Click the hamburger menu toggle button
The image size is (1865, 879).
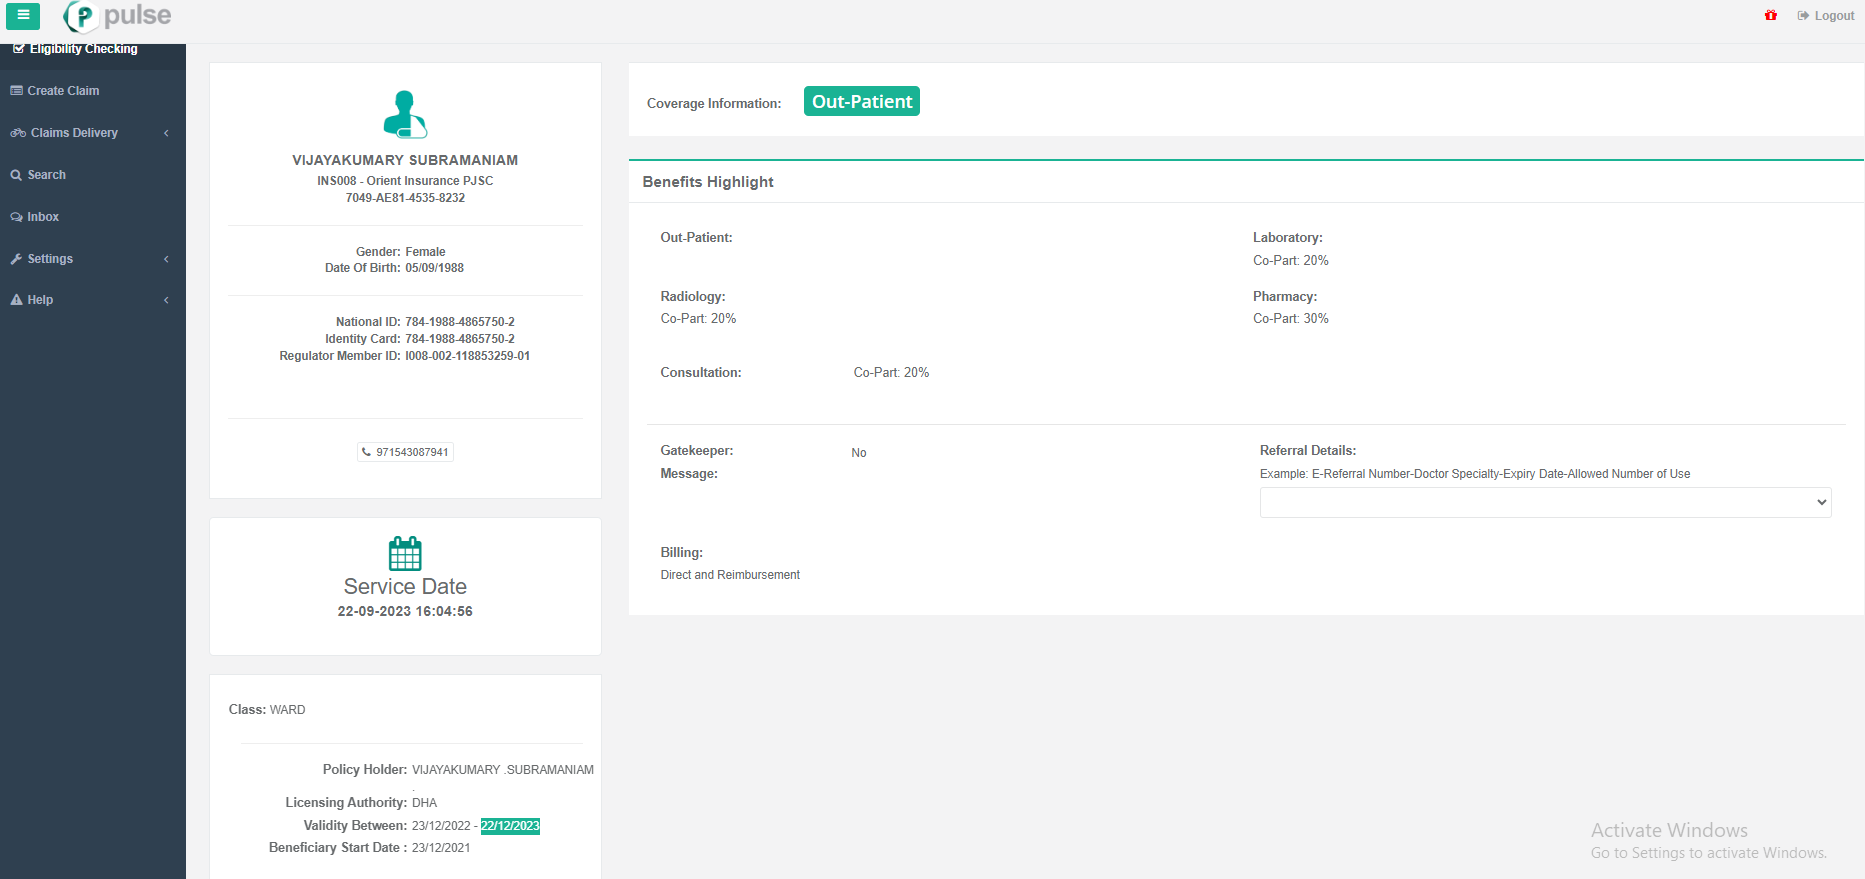(x=23, y=16)
